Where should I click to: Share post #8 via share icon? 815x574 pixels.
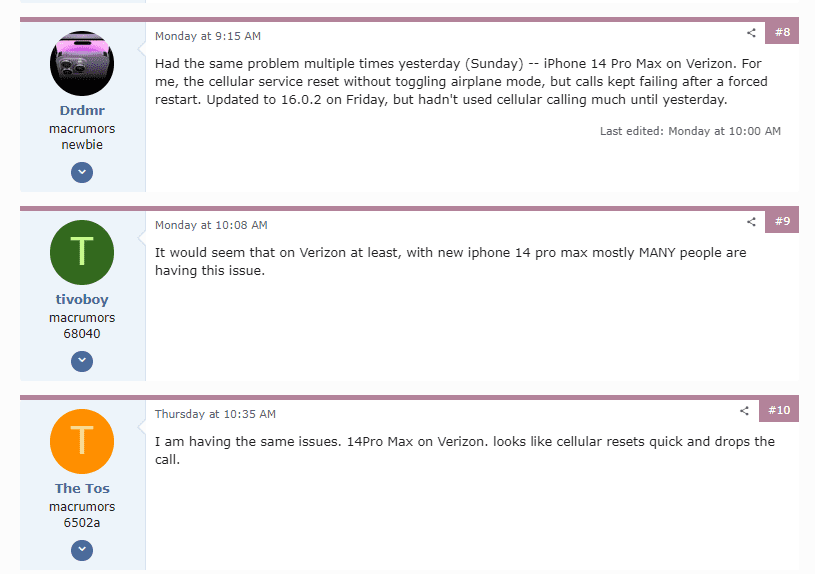click(751, 33)
